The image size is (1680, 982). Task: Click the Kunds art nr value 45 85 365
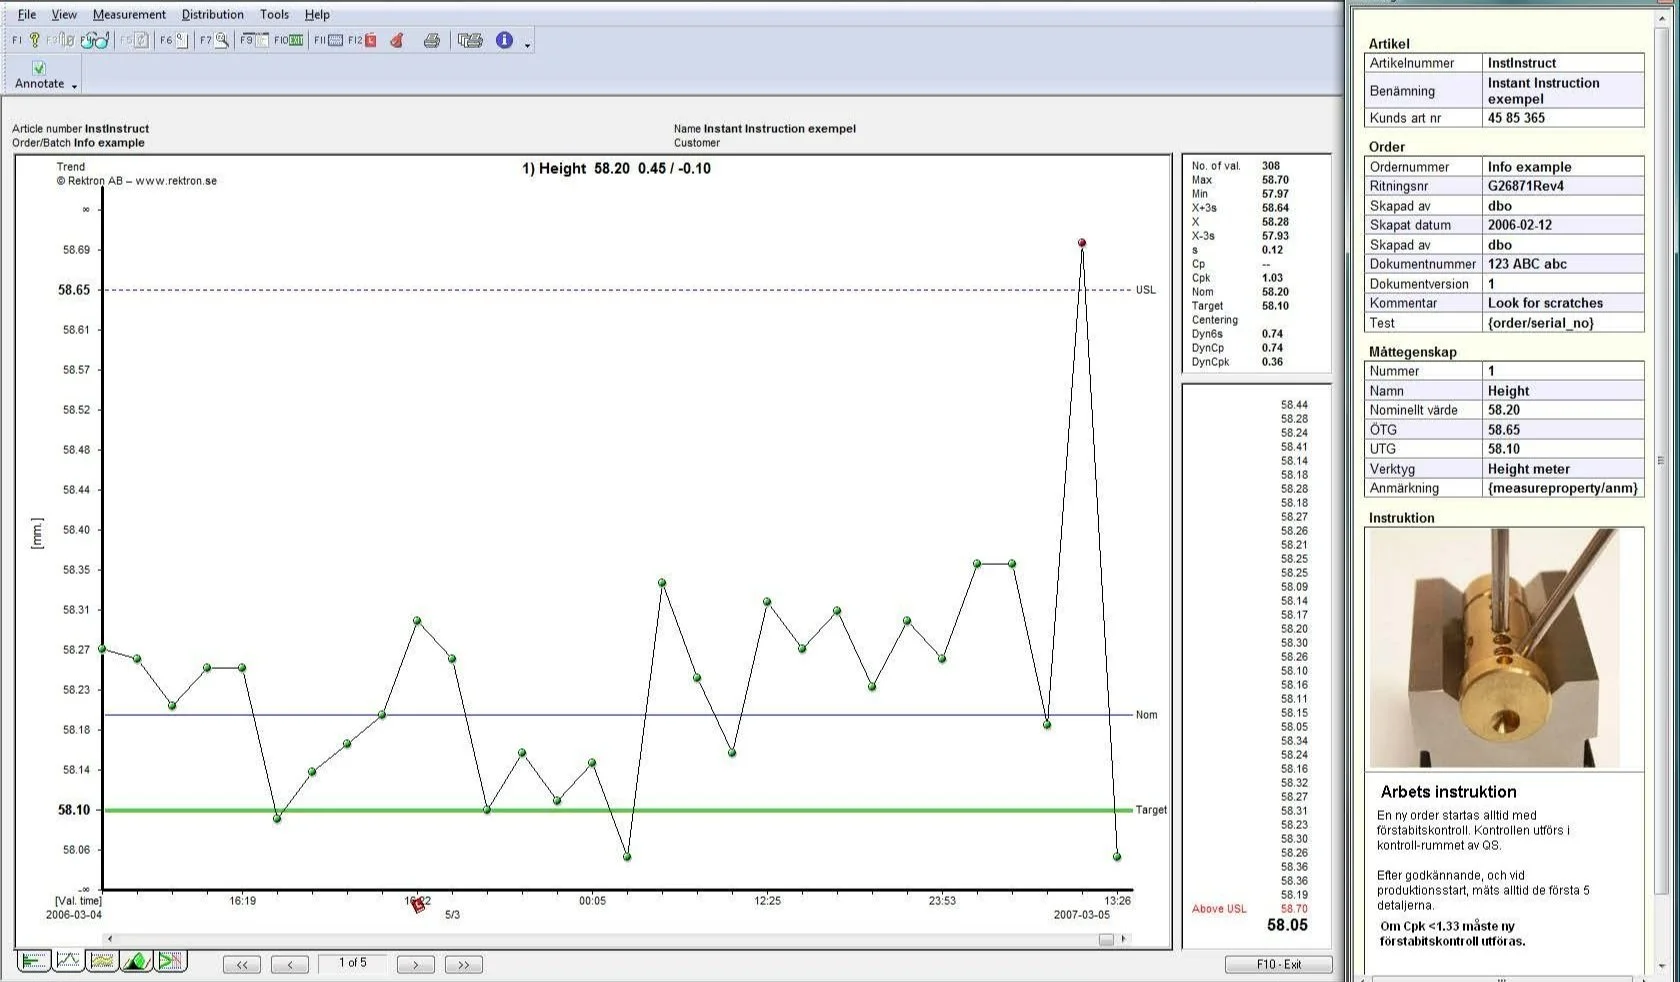1516,118
